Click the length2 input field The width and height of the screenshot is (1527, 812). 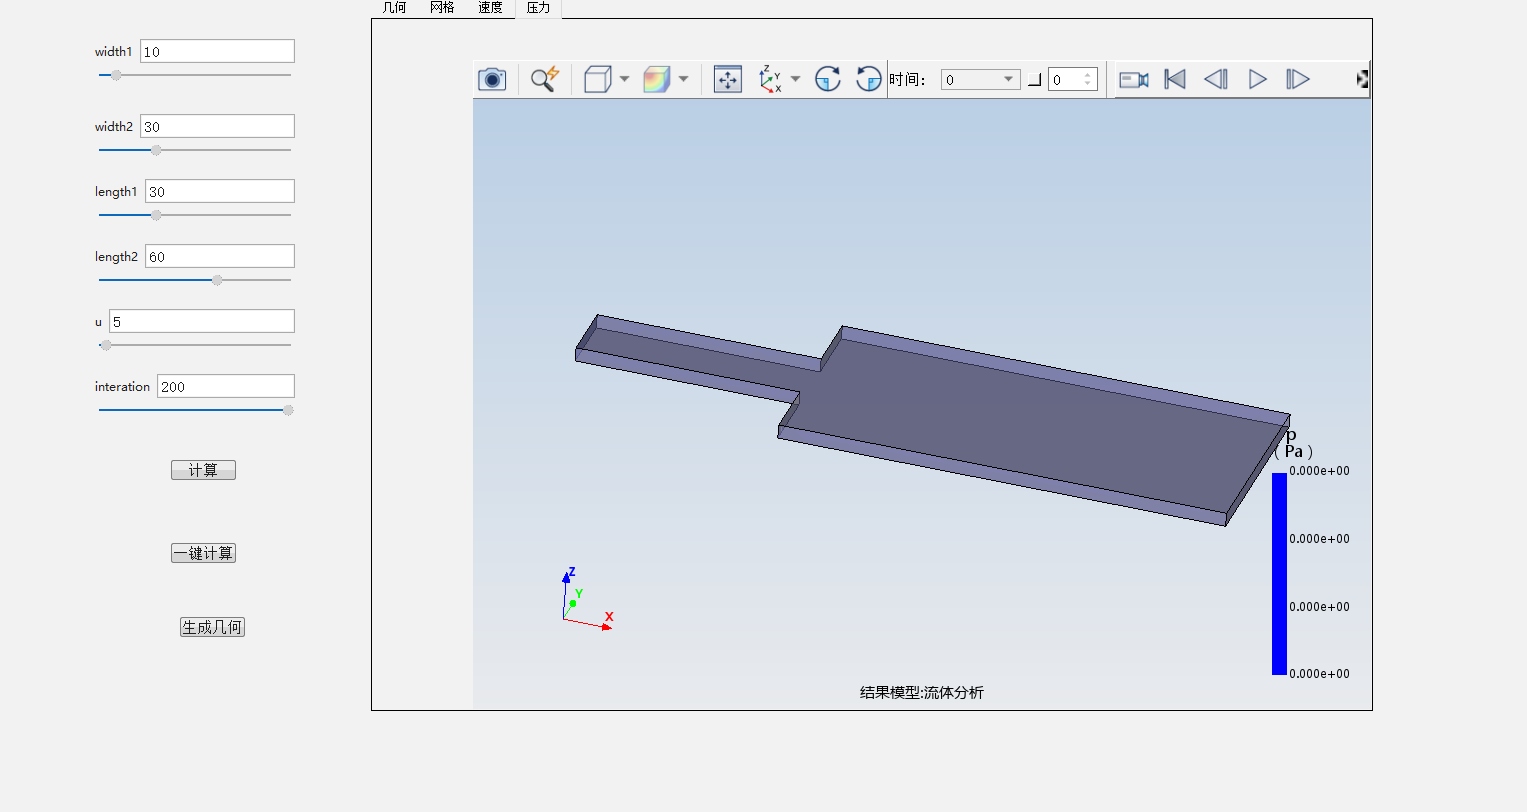pos(220,256)
